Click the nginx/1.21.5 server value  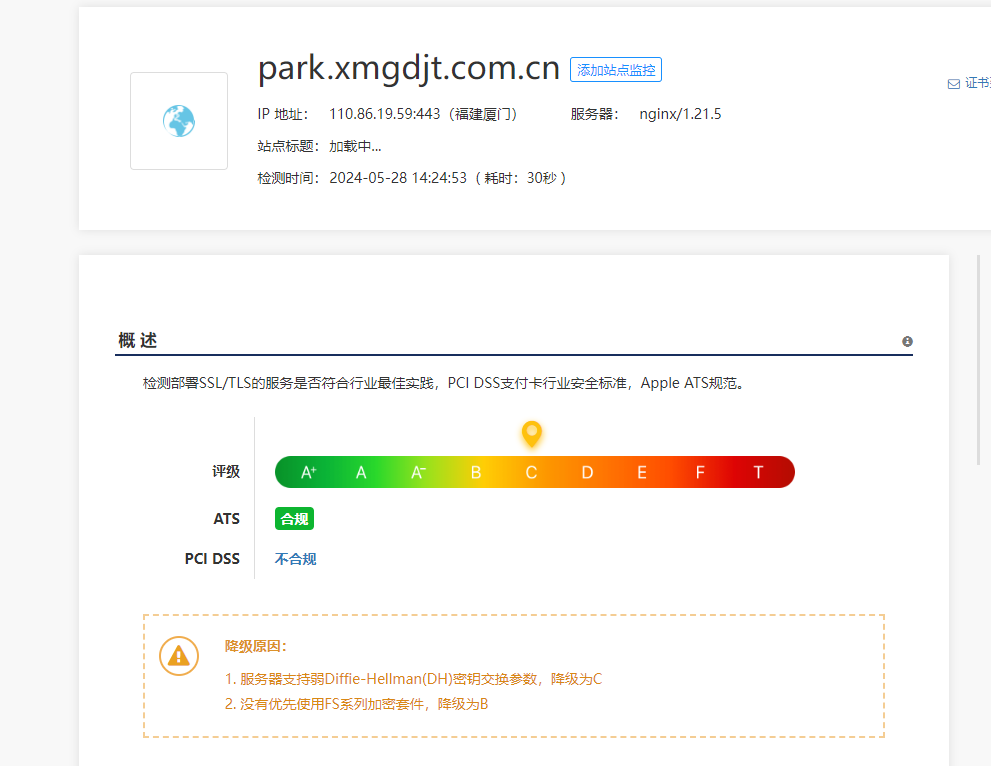point(680,114)
